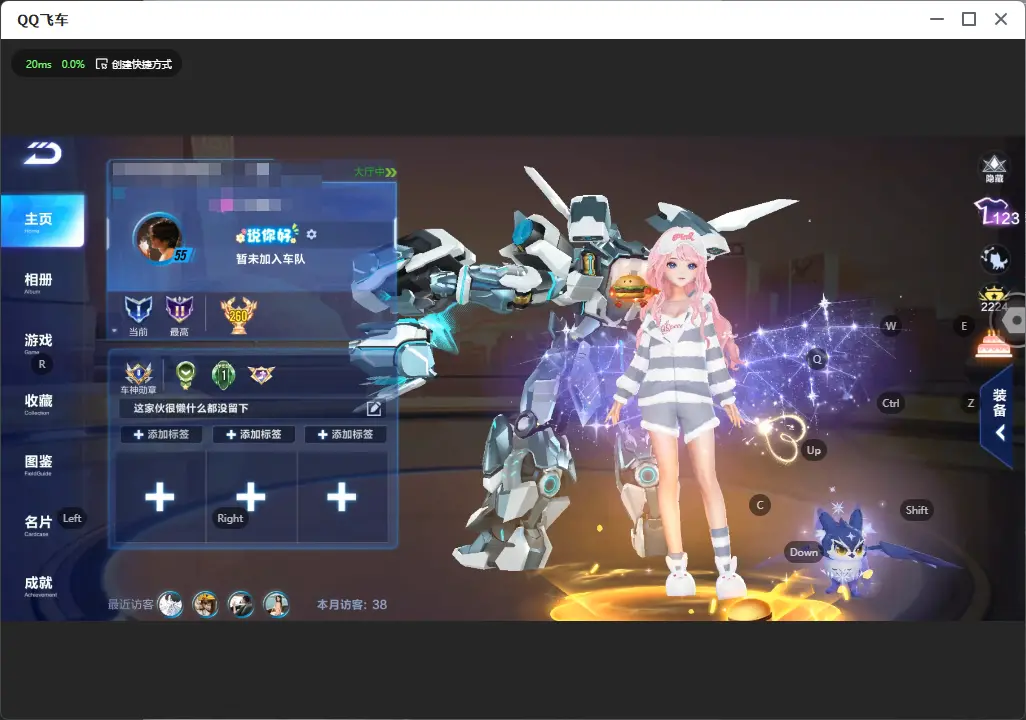Tap the Ctrl virtual key

click(891, 403)
